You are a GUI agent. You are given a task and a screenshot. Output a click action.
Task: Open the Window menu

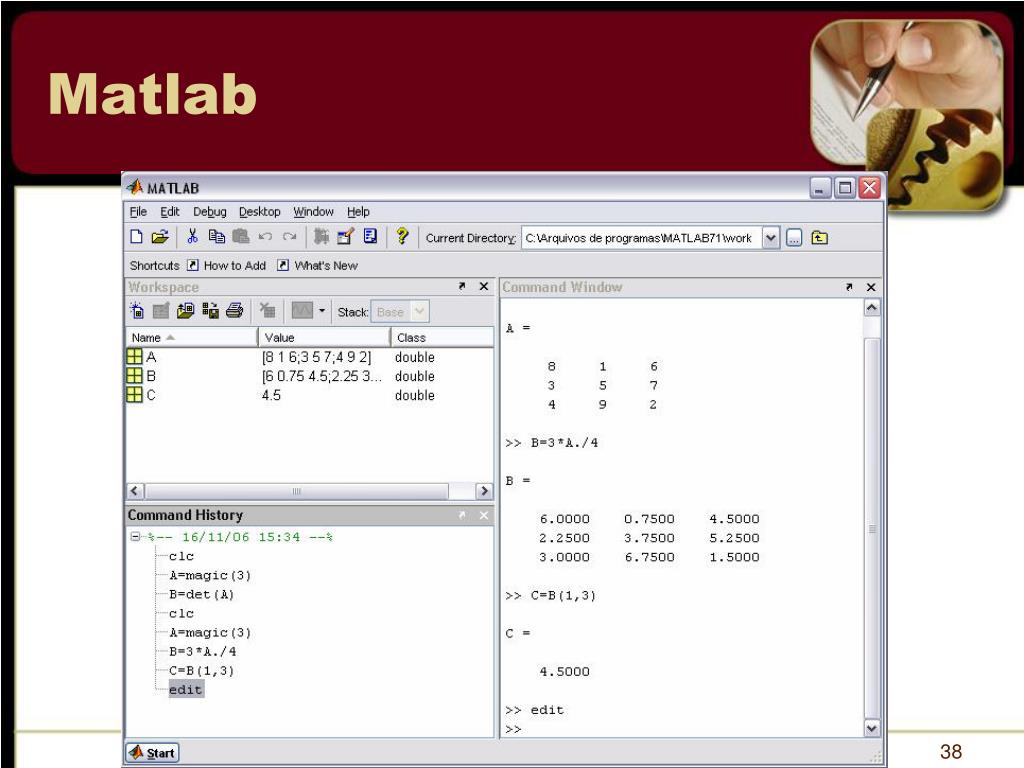pyautogui.click(x=313, y=212)
